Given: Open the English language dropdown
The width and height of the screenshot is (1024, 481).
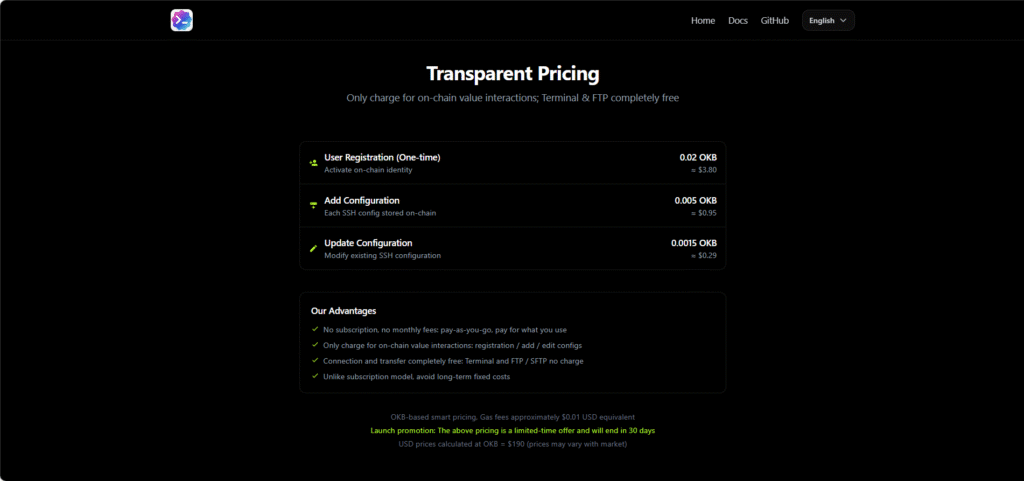Looking at the screenshot, I should click(828, 20).
